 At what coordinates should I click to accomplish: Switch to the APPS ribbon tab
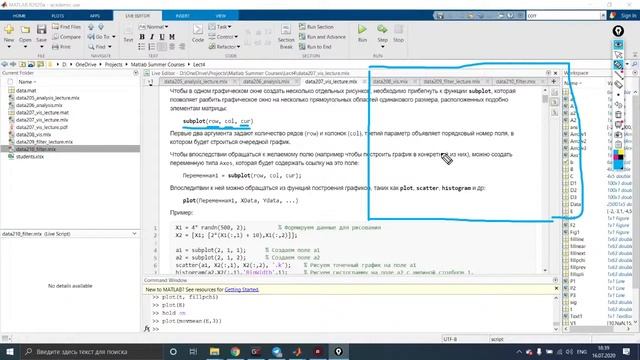click(95, 16)
